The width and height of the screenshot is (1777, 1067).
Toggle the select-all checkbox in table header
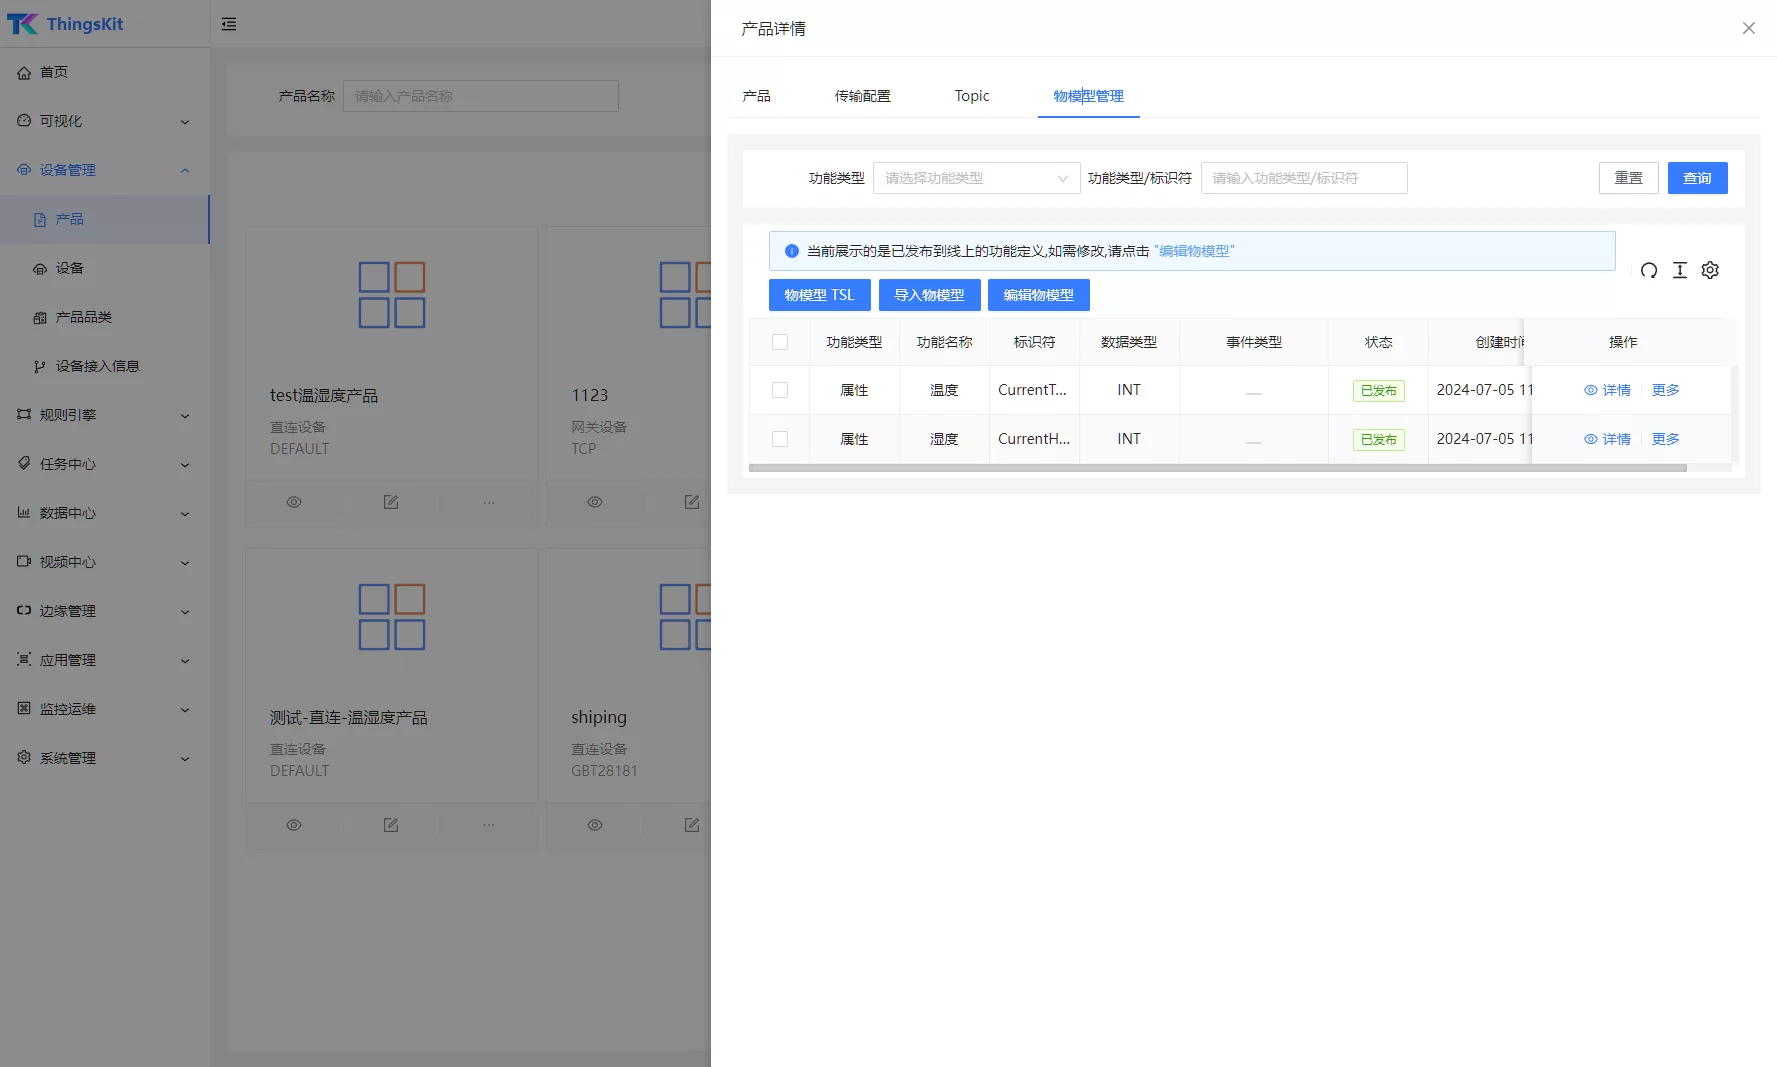pos(780,342)
